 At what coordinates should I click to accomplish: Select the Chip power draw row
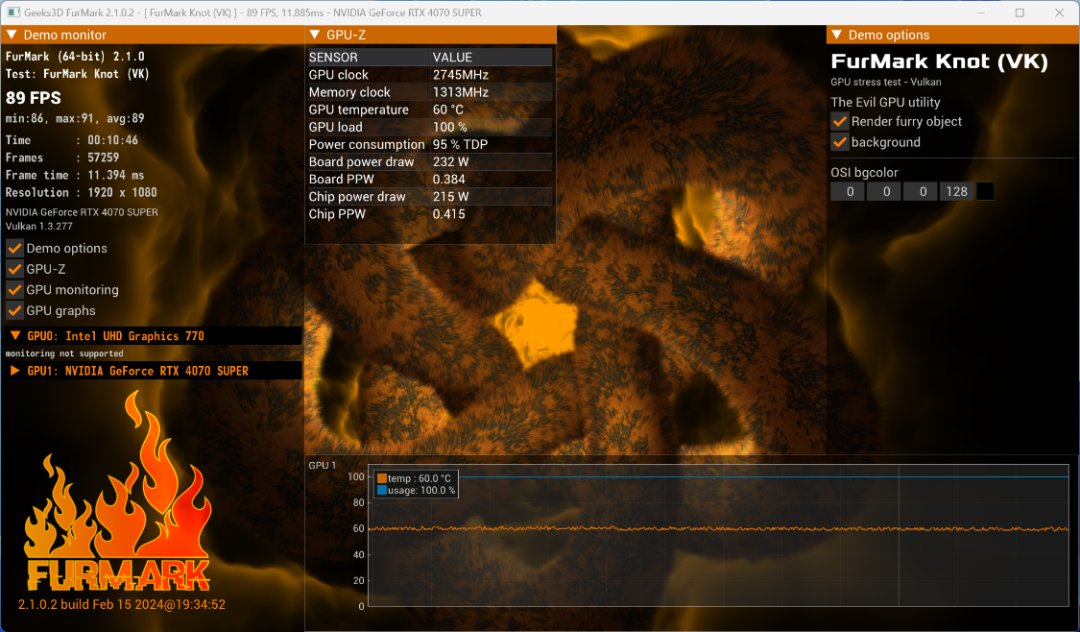[430, 196]
